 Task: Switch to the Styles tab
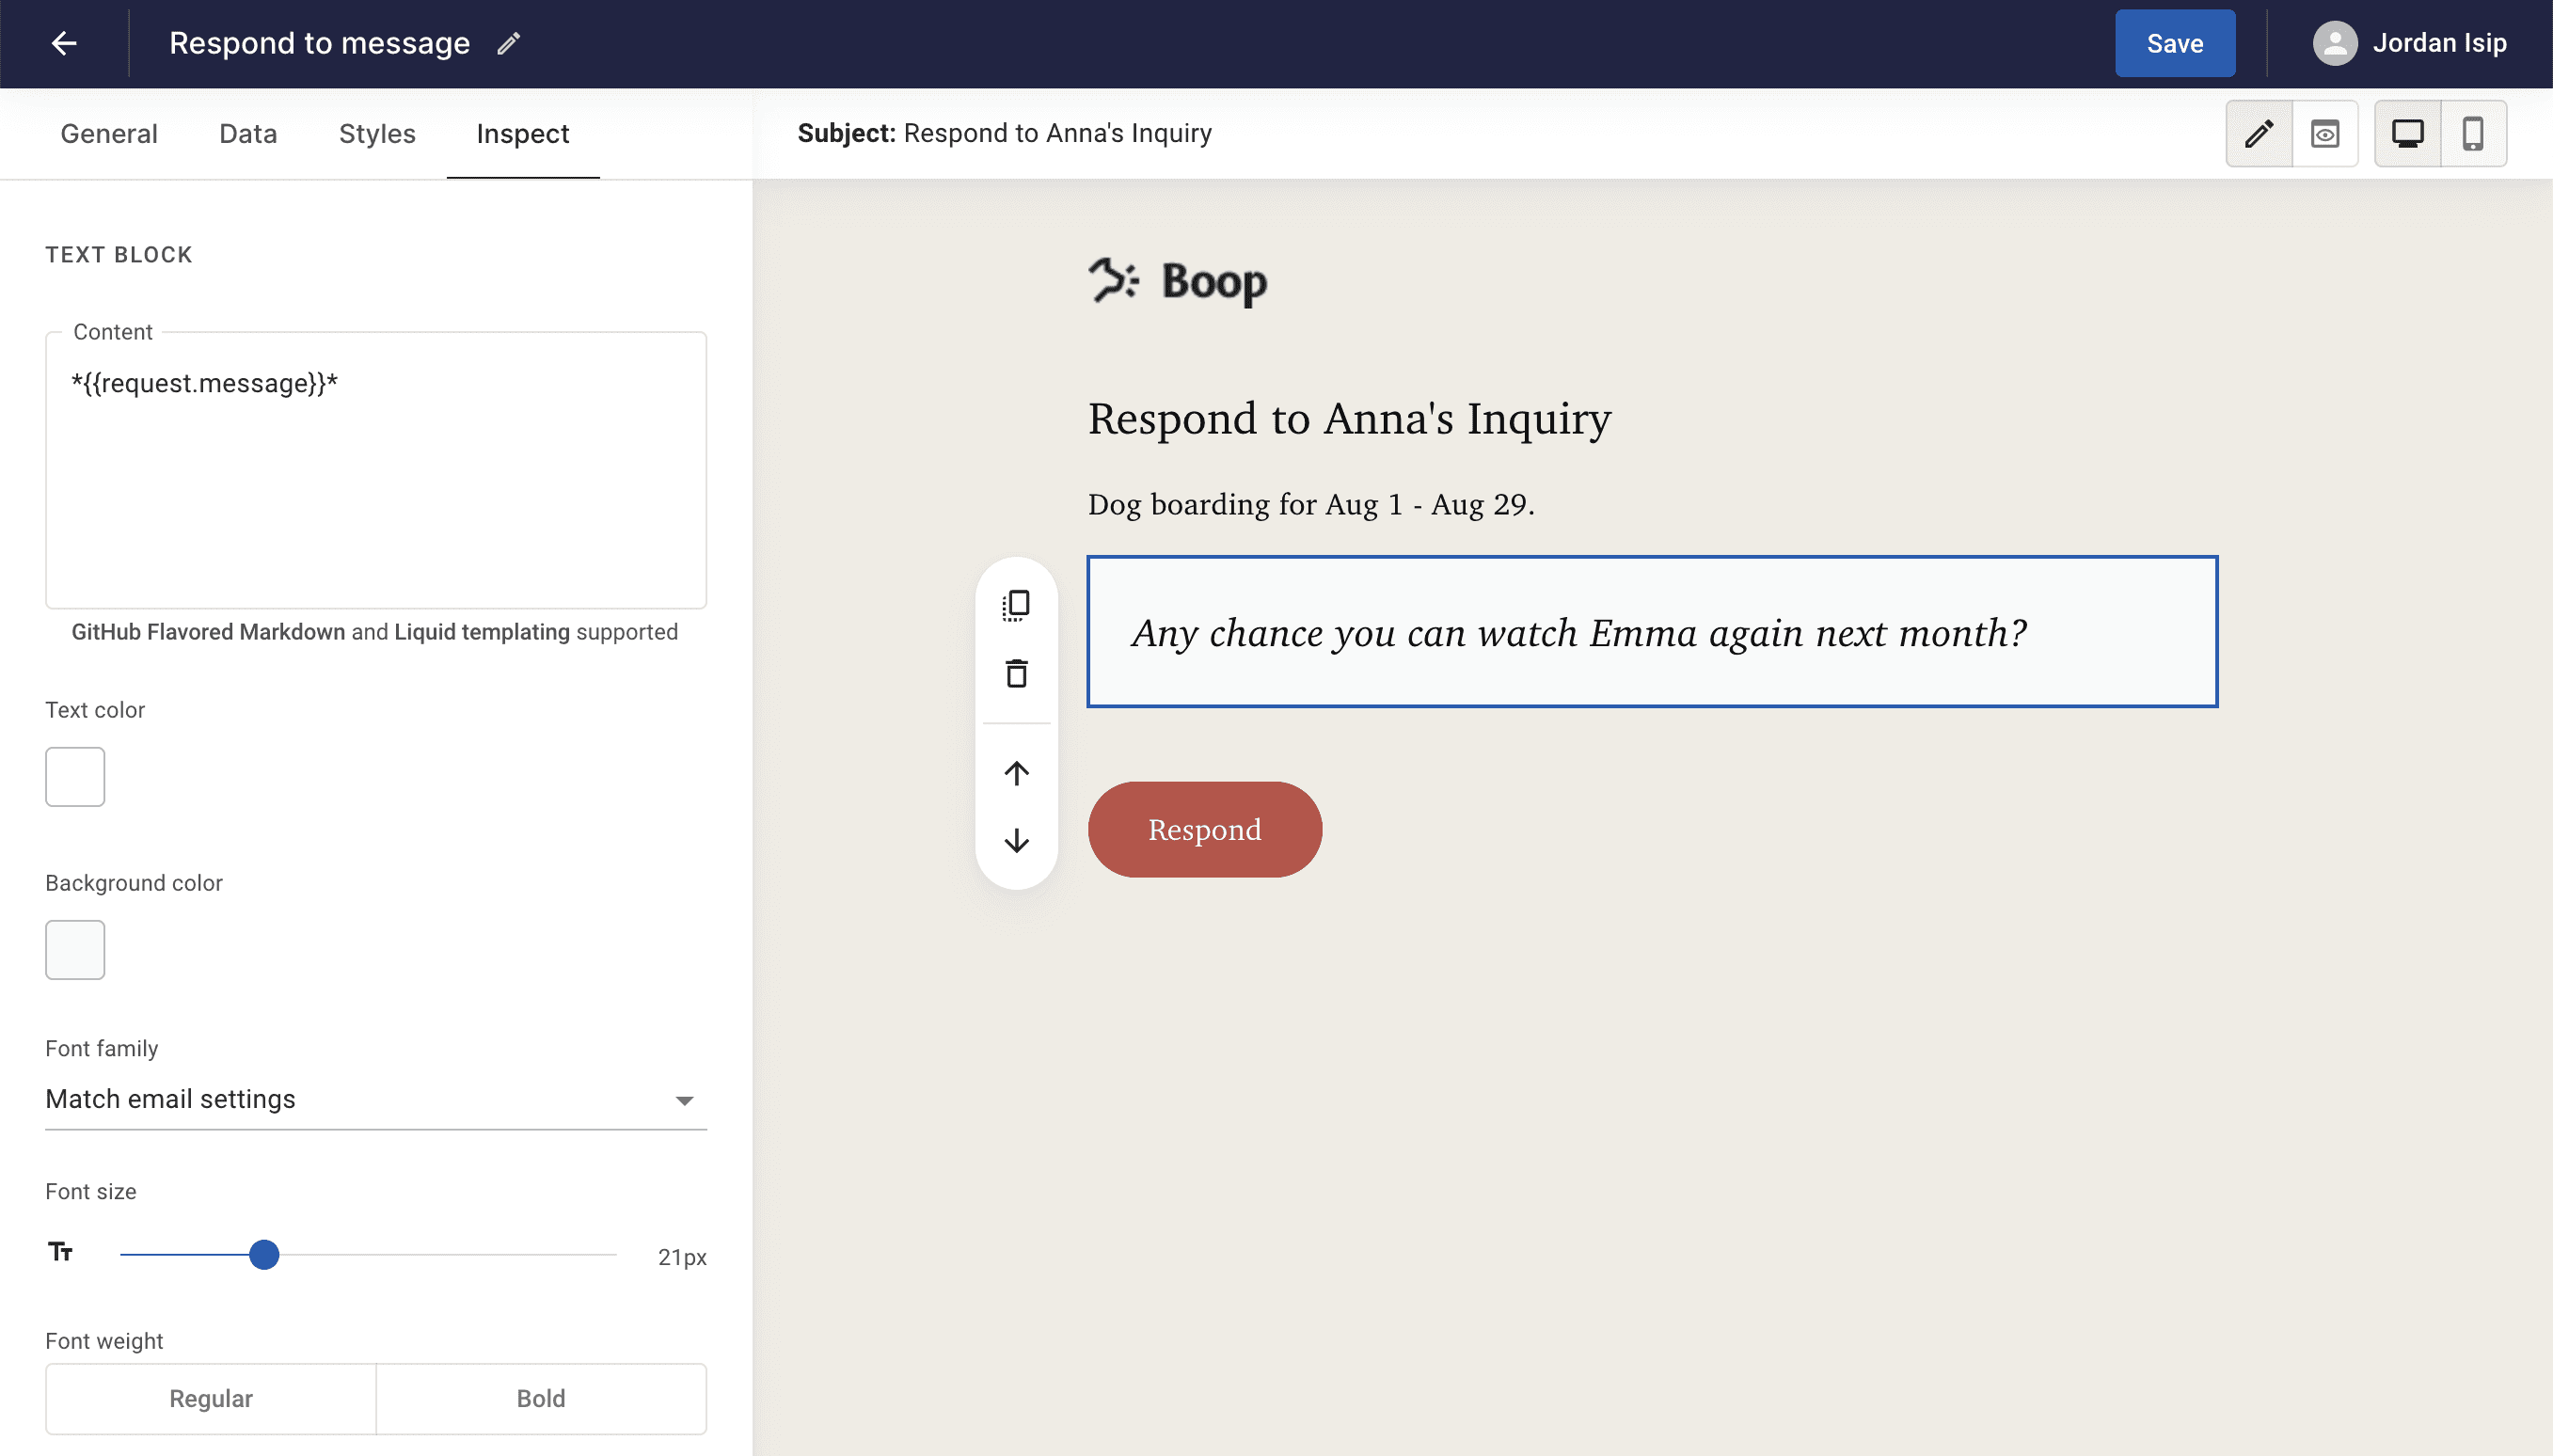(x=376, y=133)
